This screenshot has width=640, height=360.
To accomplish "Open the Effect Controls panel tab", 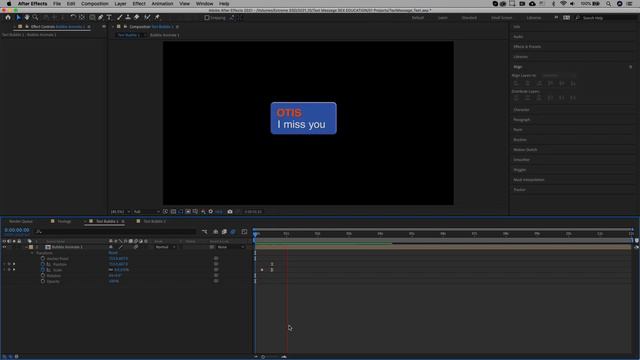I will click(x=57, y=27).
